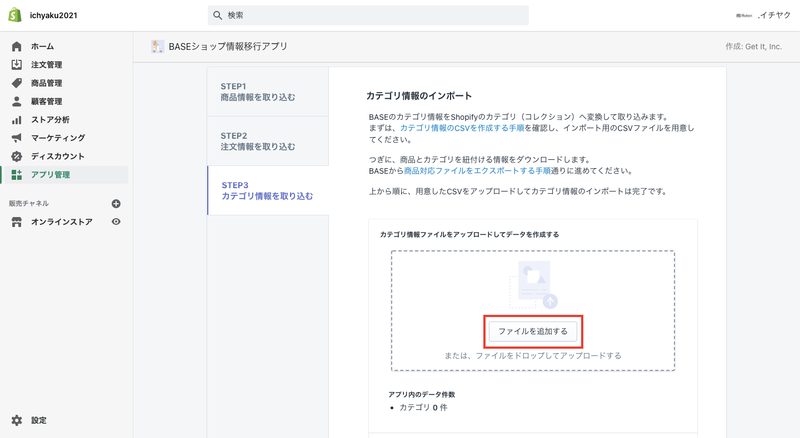Click the アプリ内のデータ件数 label
Image resolution: width=800 pixels, height=438 pixels.
(421, 394)
